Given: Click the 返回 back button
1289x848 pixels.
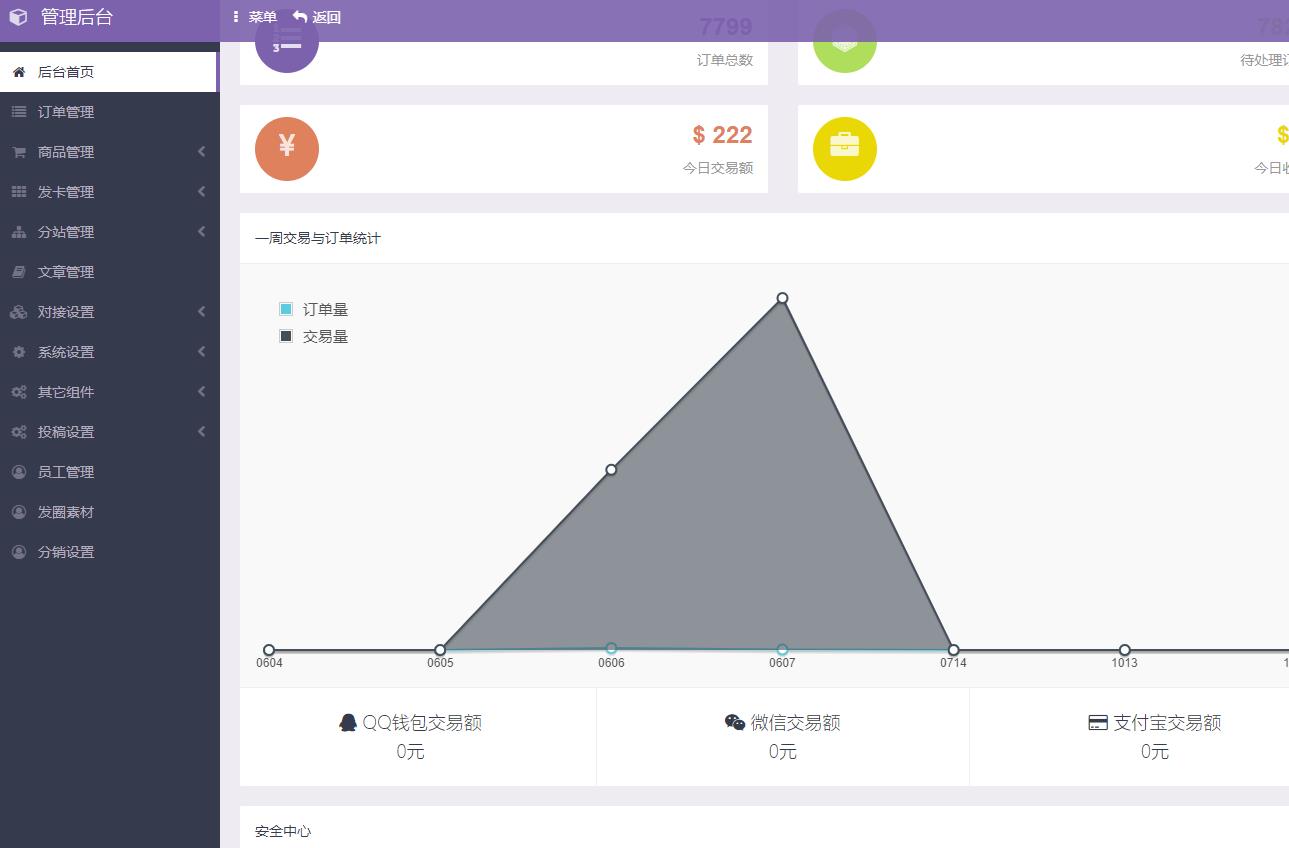Looking at the screenshot, I should [x=317, y=17].
